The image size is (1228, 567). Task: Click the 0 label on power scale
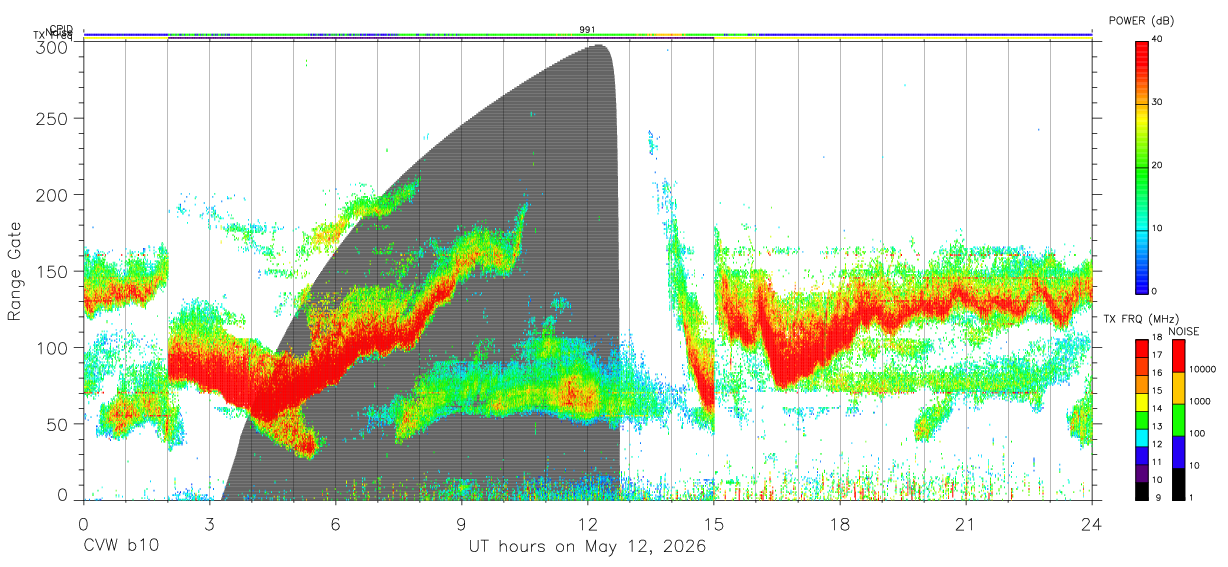coord(1154,291)
